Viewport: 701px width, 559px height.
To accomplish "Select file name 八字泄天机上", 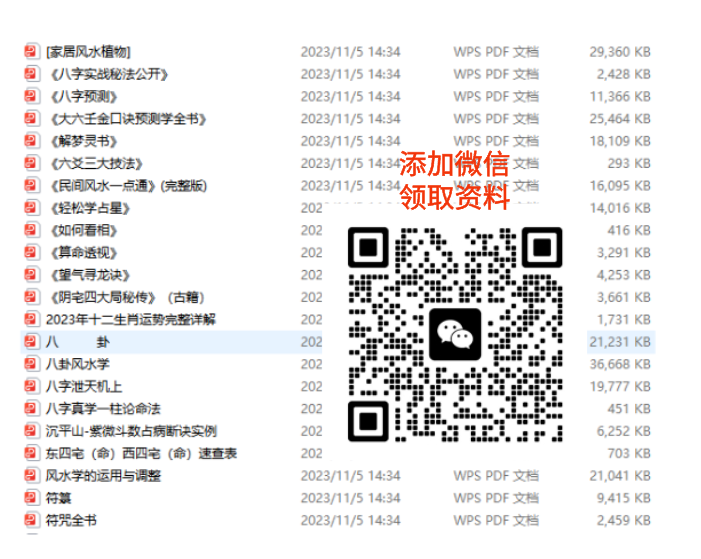I will click(84, 387).
